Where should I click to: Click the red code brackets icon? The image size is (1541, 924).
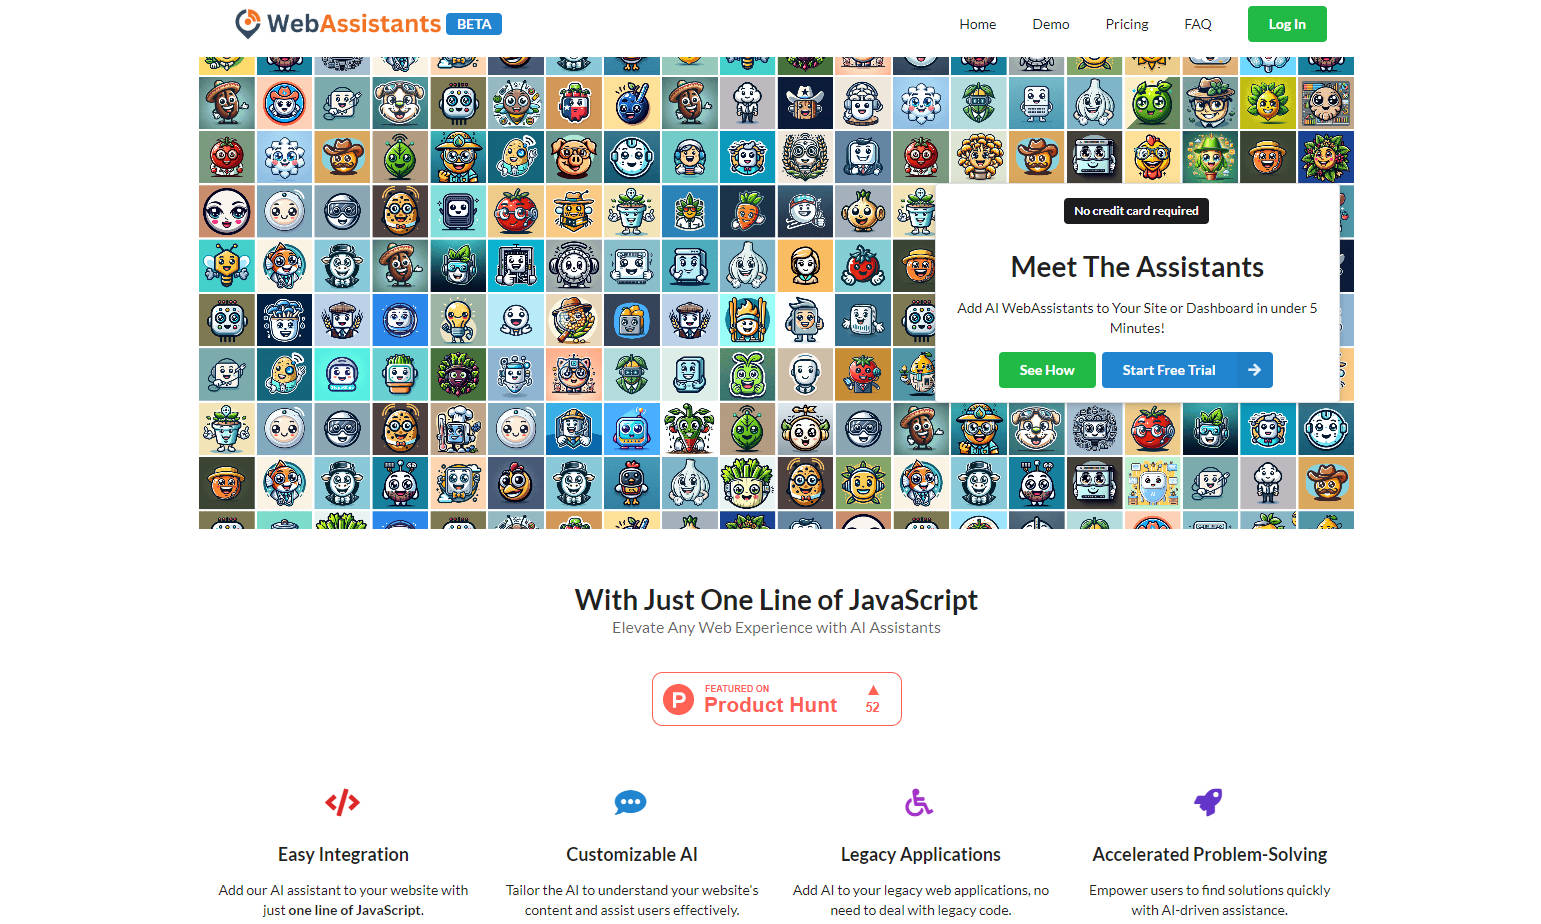(x=342, y=802)
